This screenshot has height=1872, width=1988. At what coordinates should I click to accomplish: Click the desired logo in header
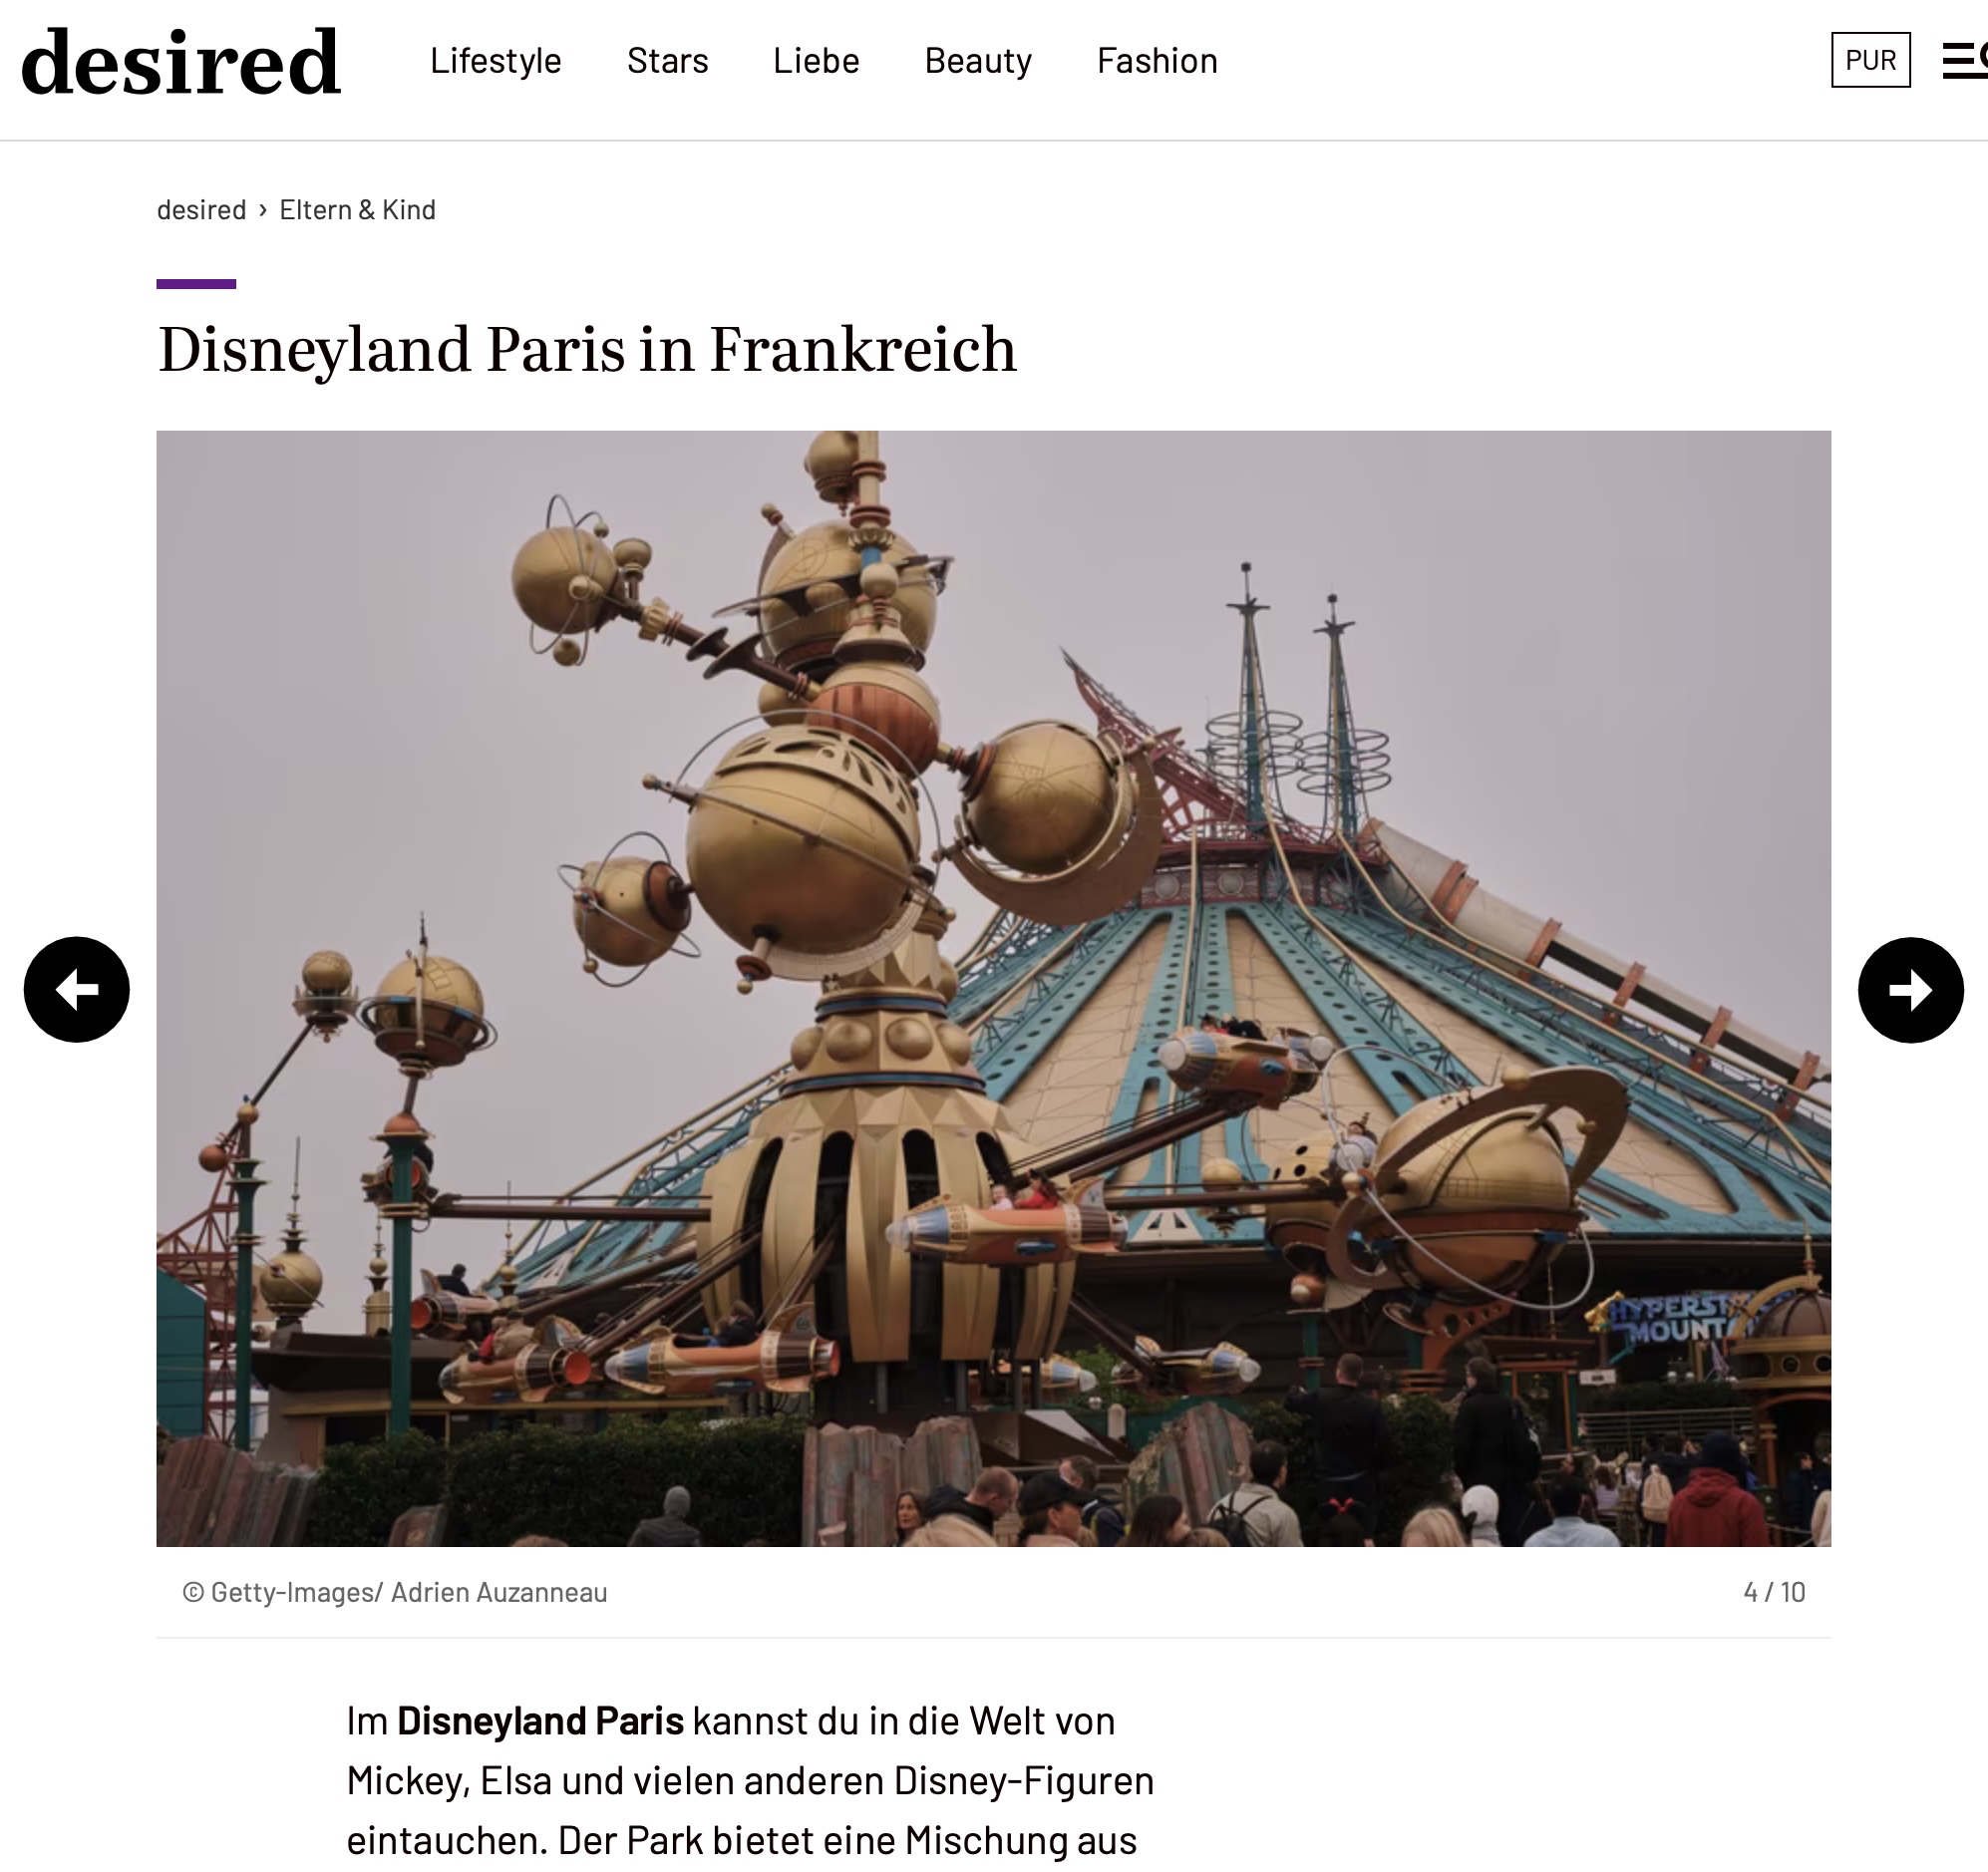pyautogui.click(x=181, y=62)
